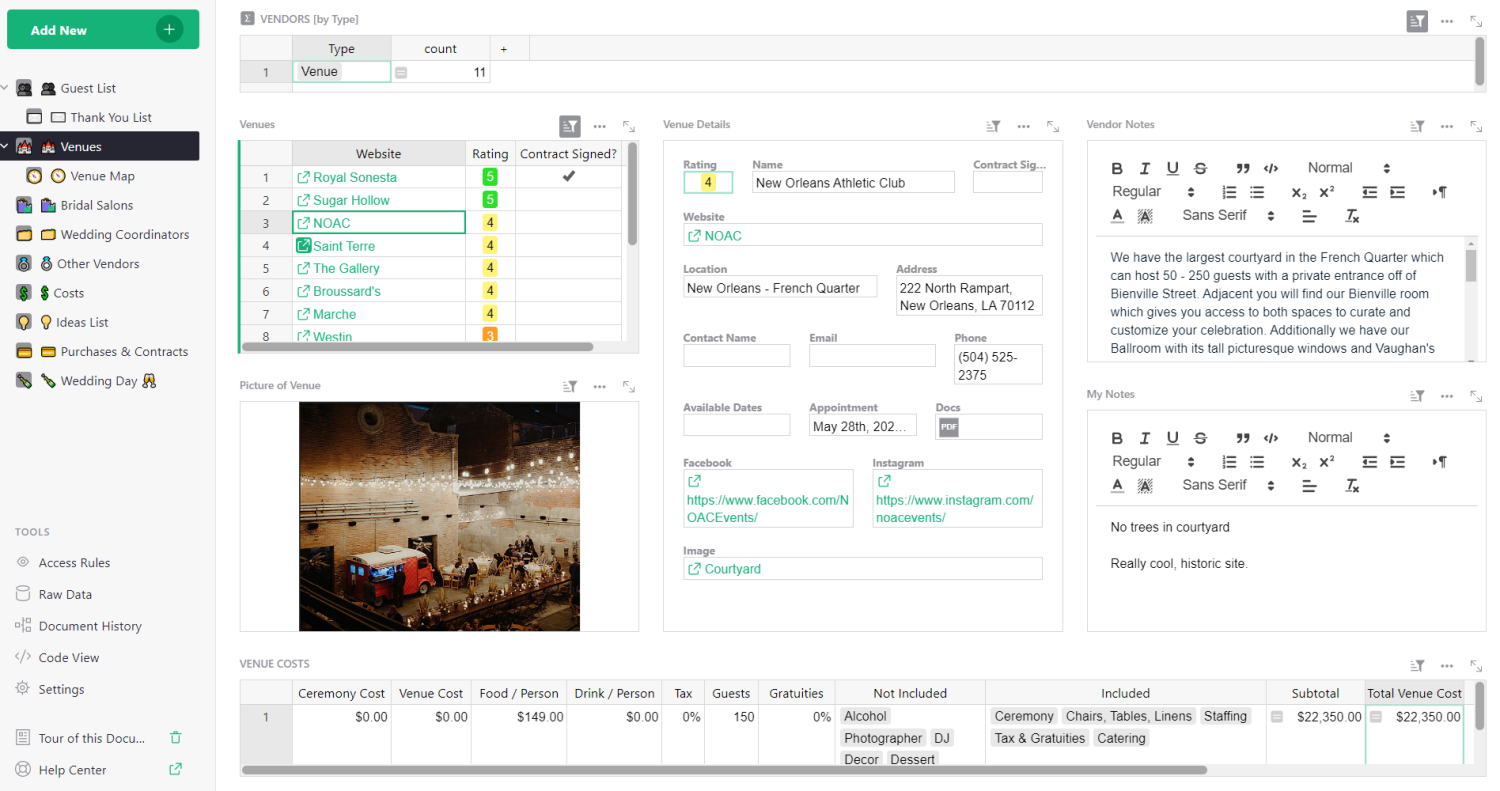Start numbered list in Vendor Notes editor
This screenshot has width=1500, height=791.
[1230, 192]
